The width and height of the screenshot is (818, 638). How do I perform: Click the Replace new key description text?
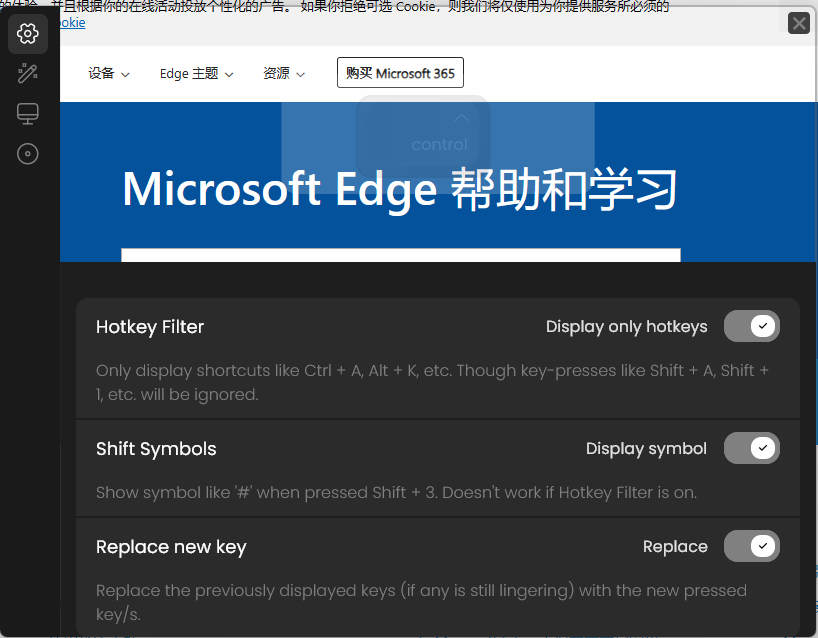422,603
